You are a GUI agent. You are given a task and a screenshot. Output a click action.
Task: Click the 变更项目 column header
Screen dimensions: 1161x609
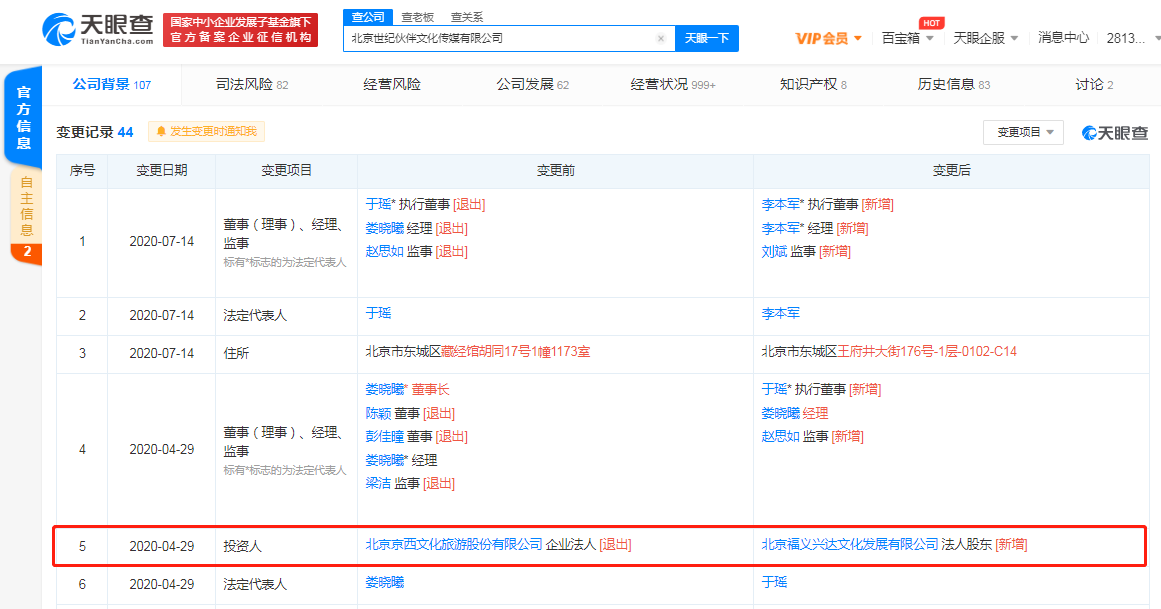pyautogui.click(x=287, y=170)
